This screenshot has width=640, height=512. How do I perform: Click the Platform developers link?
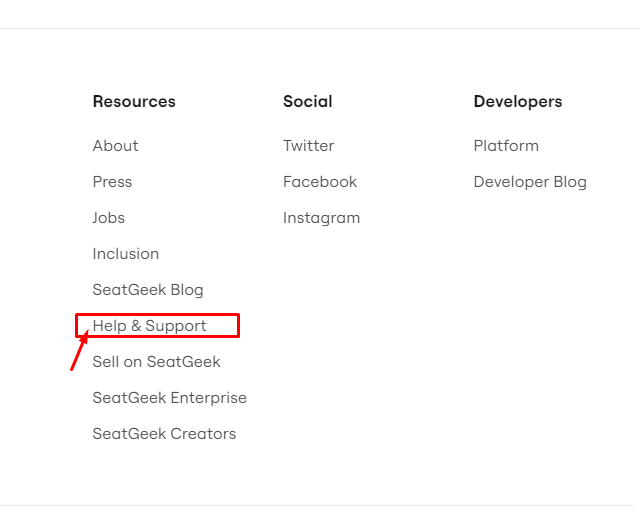506,146
